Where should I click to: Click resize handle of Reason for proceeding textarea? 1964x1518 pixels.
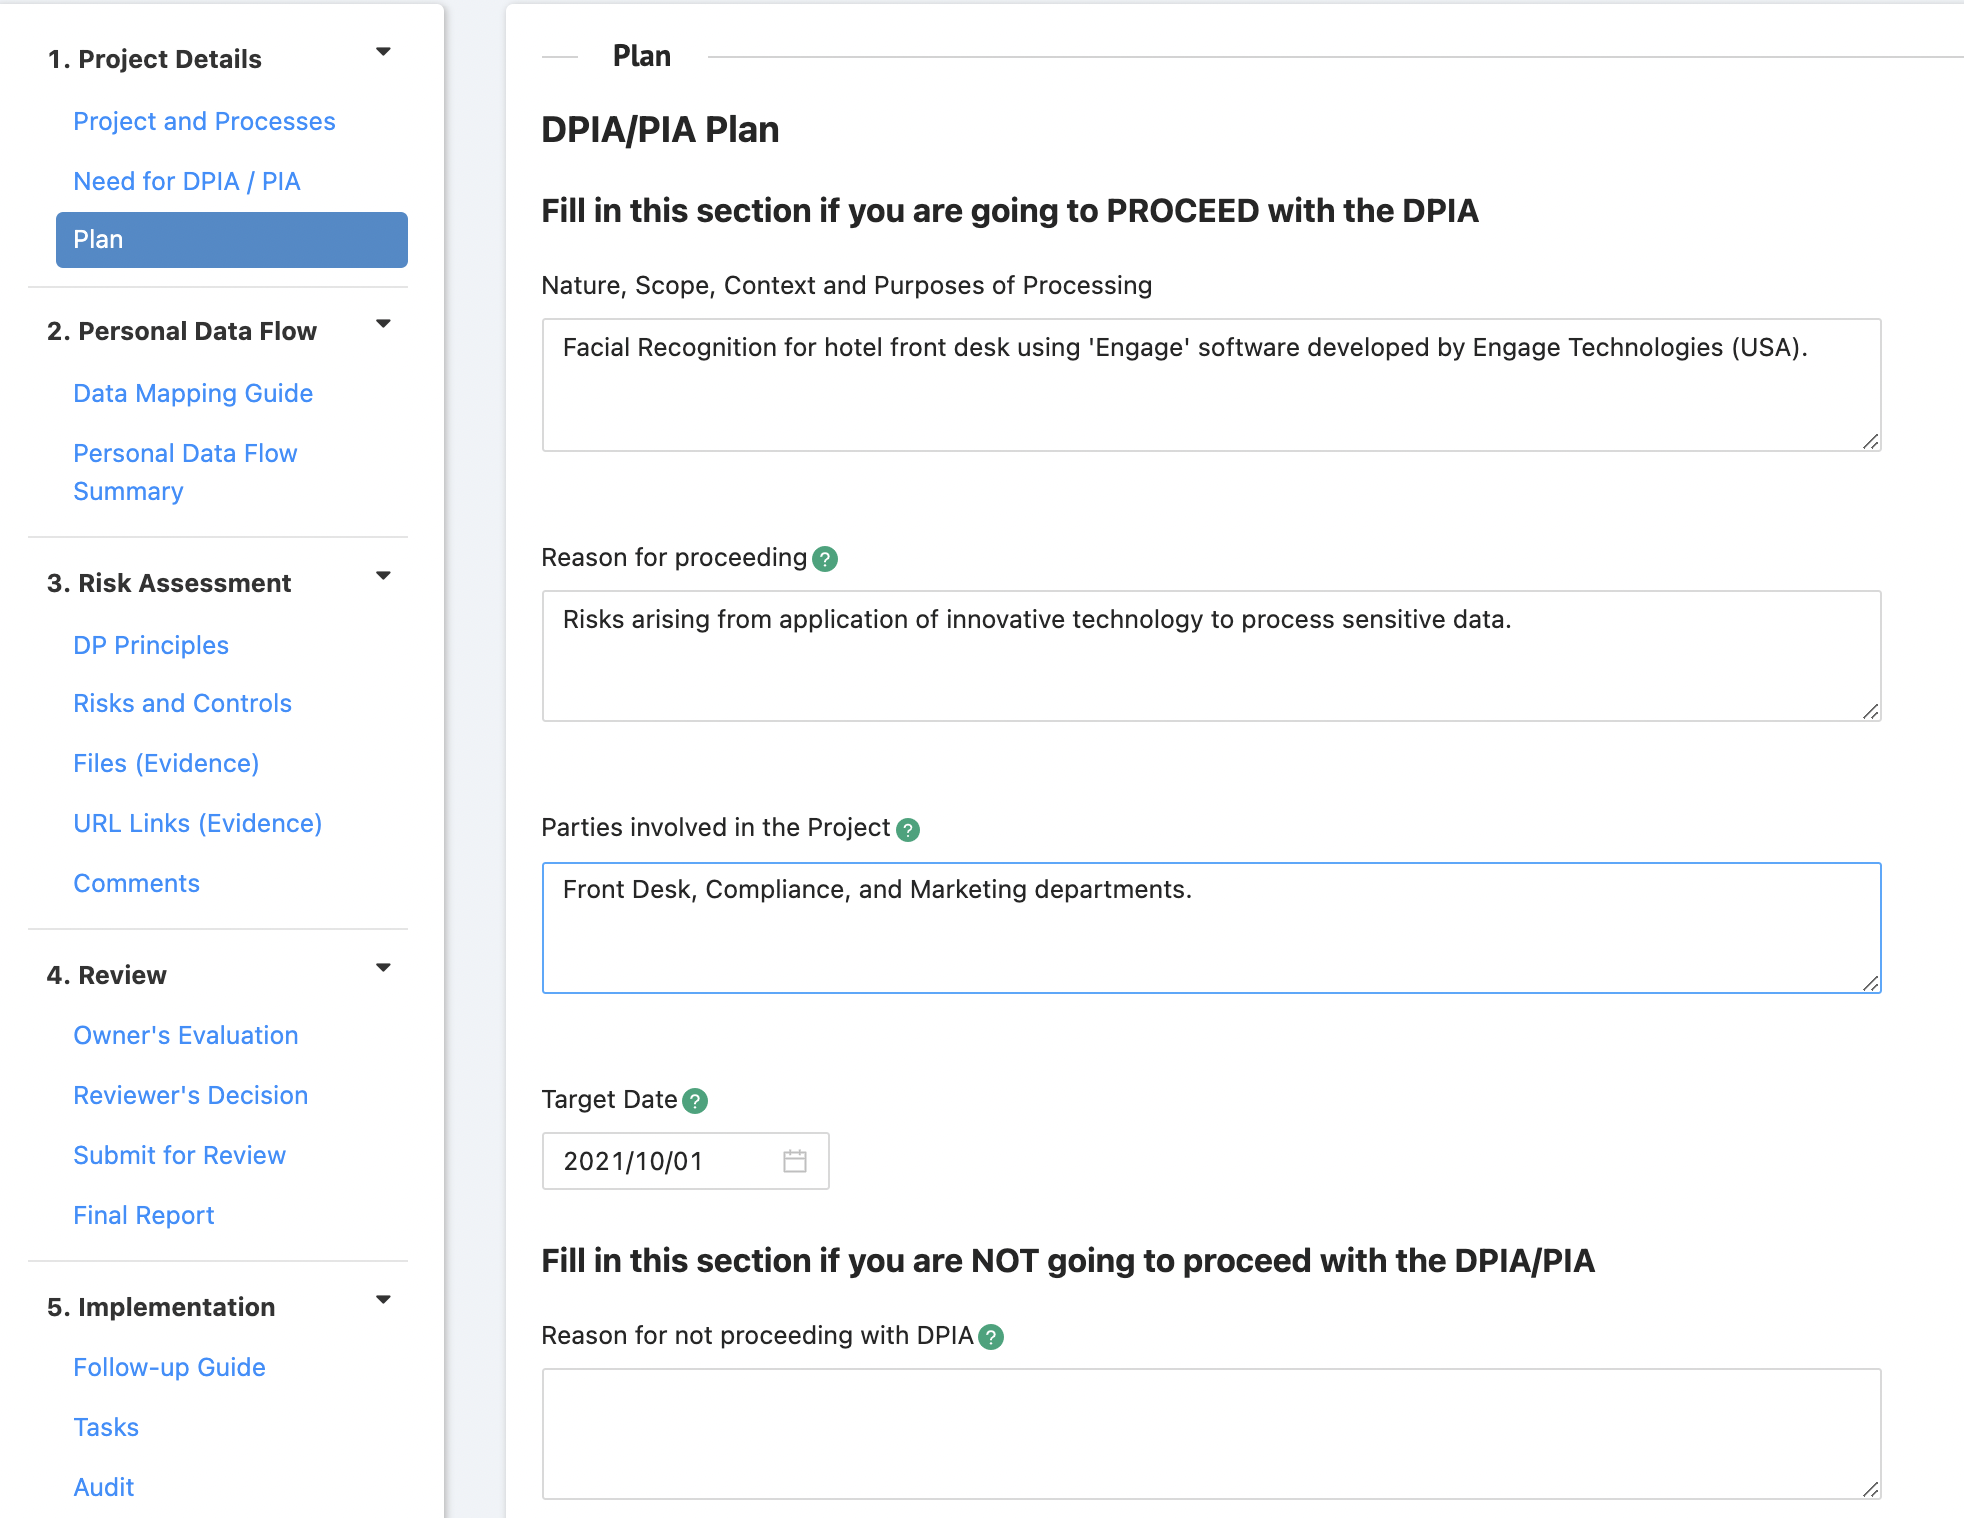point(1870,711)
